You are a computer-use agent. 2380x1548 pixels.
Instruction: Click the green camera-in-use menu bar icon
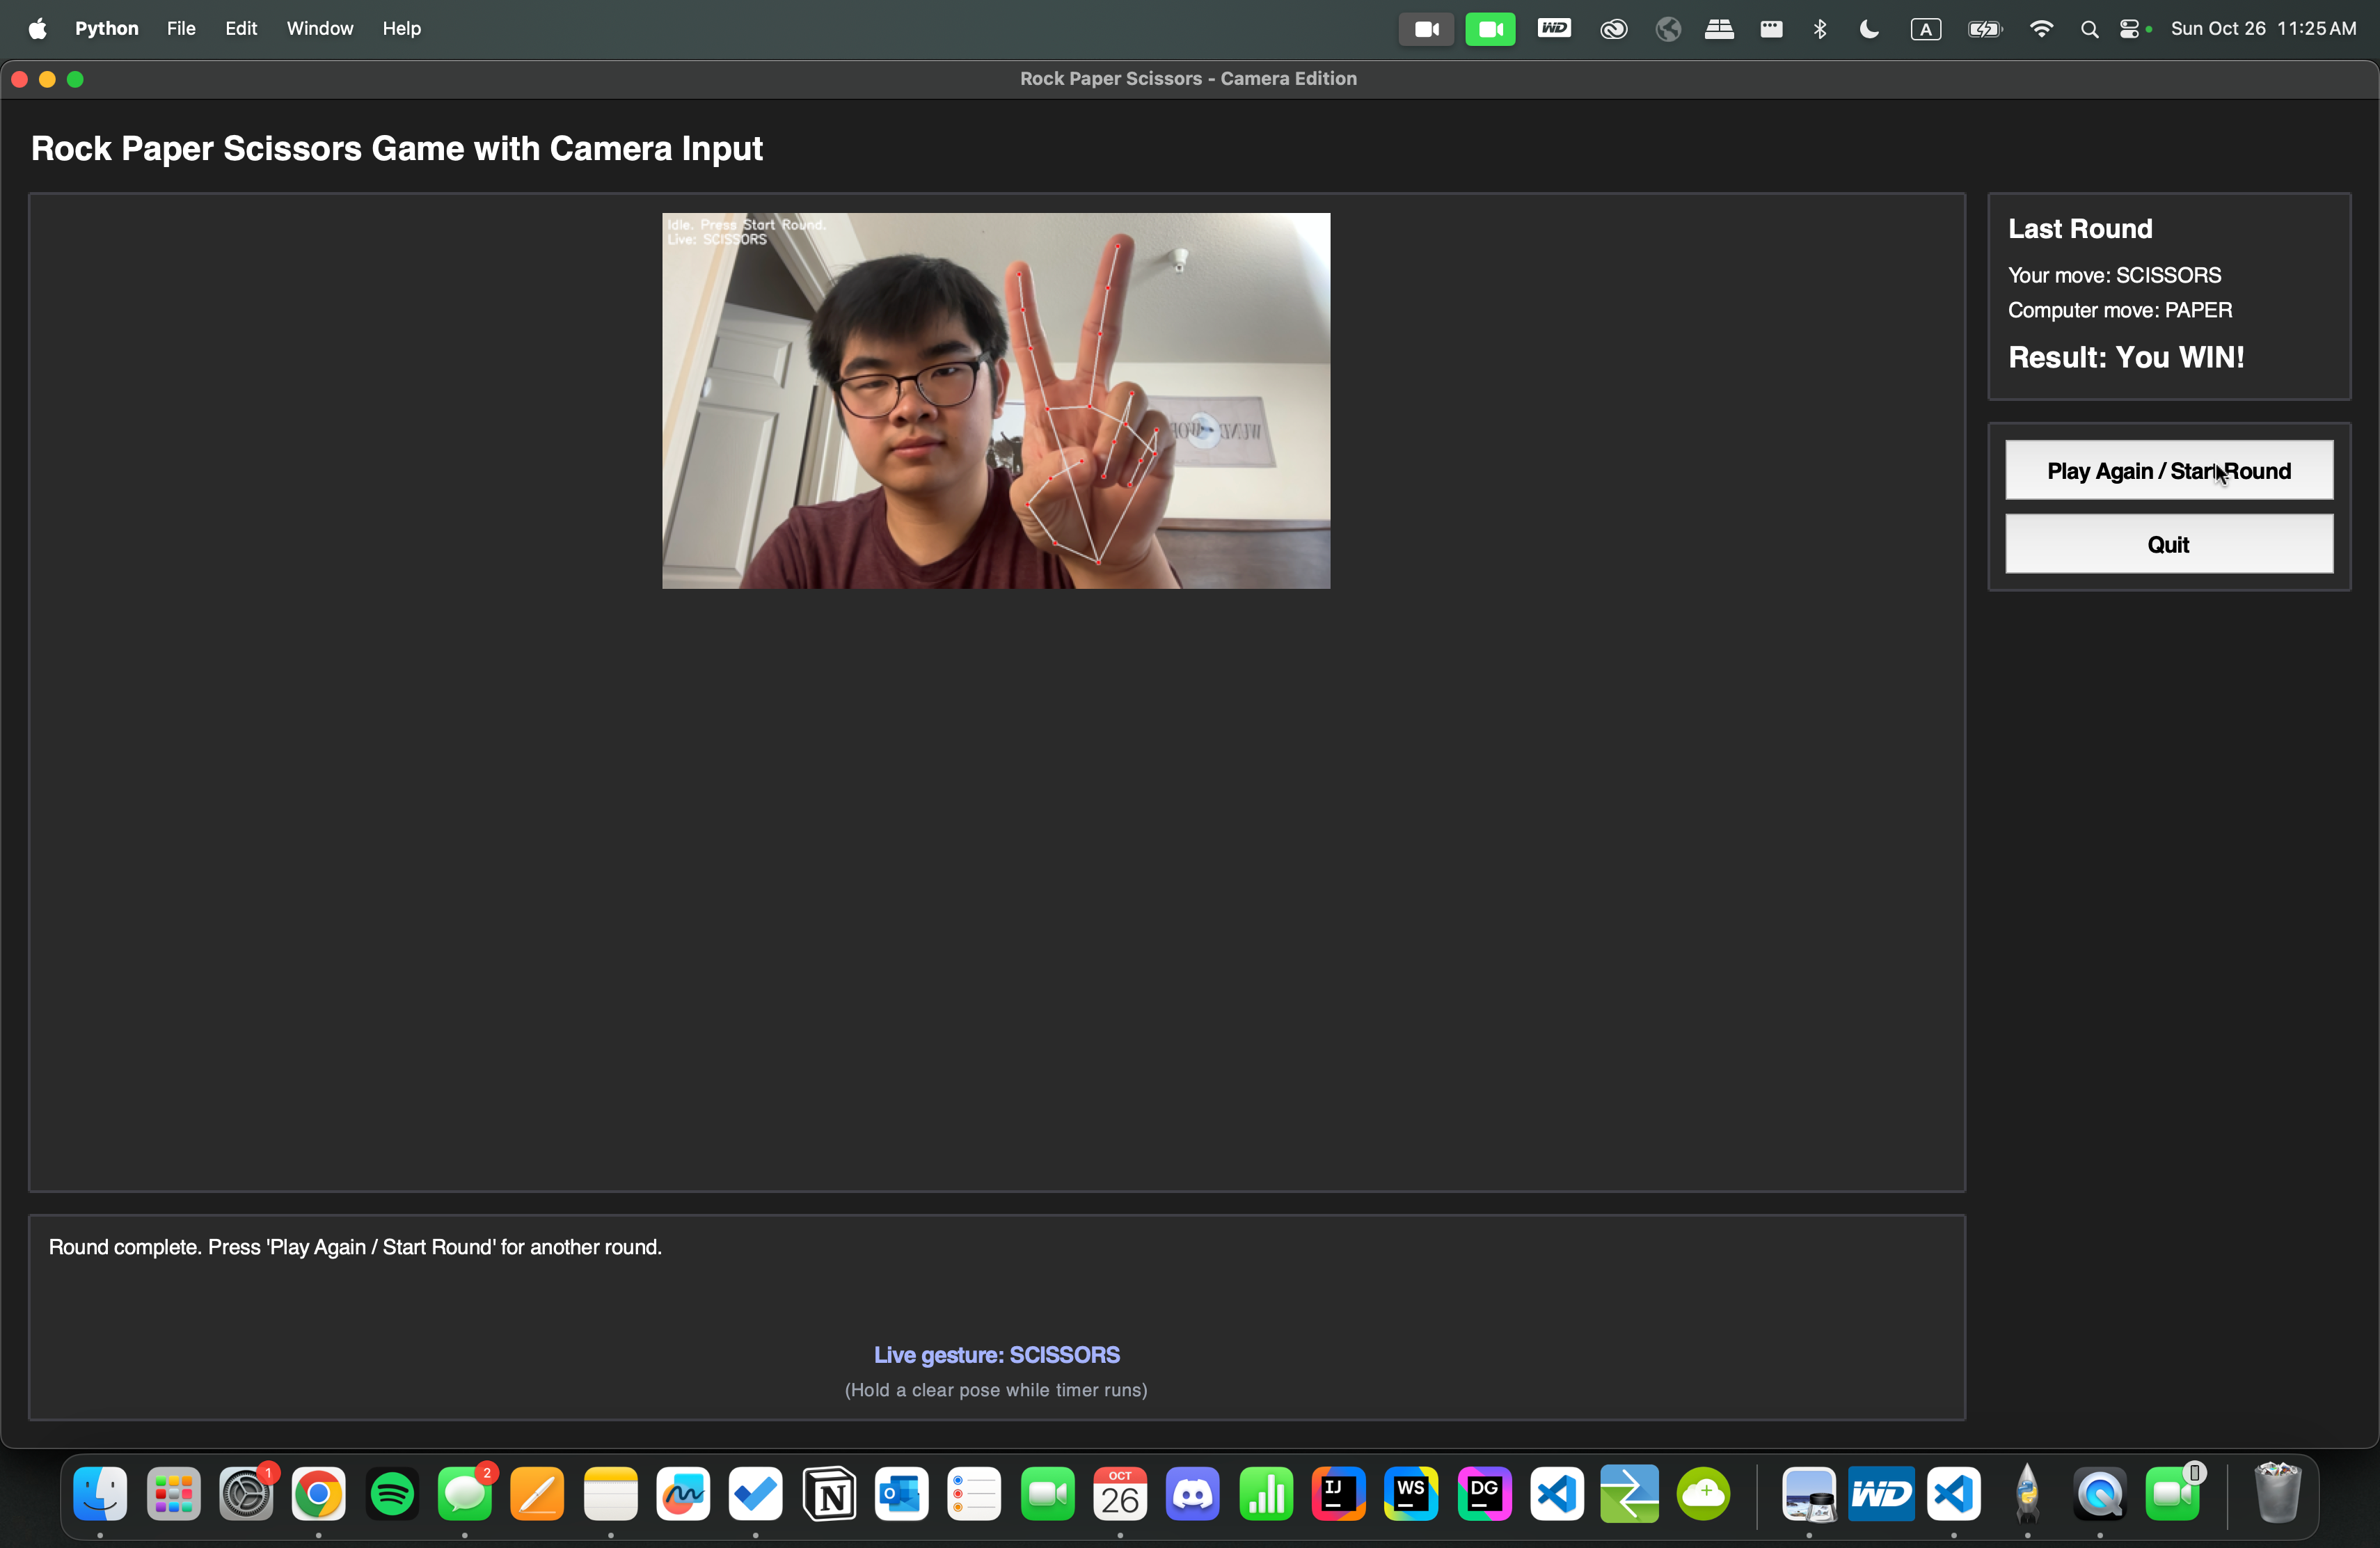pos(1489,29)
